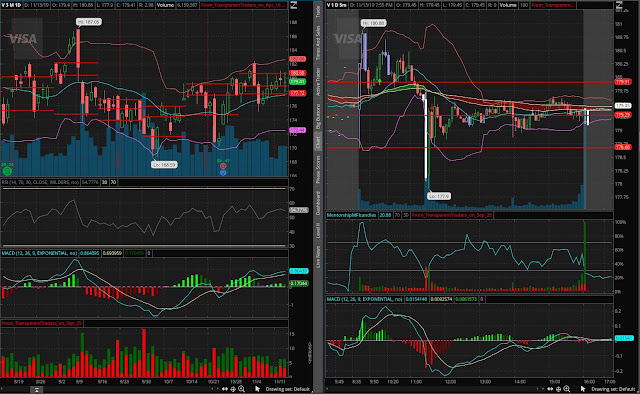Click the Hi: 187.05 price bubble
Screen dimensions: 640x394
coord(89,22)
